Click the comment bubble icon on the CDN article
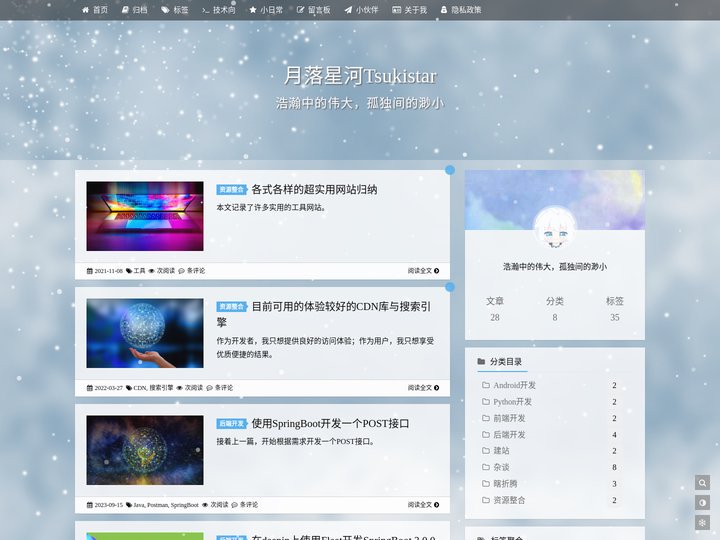The image size is (720, 540). click(209, 388)
